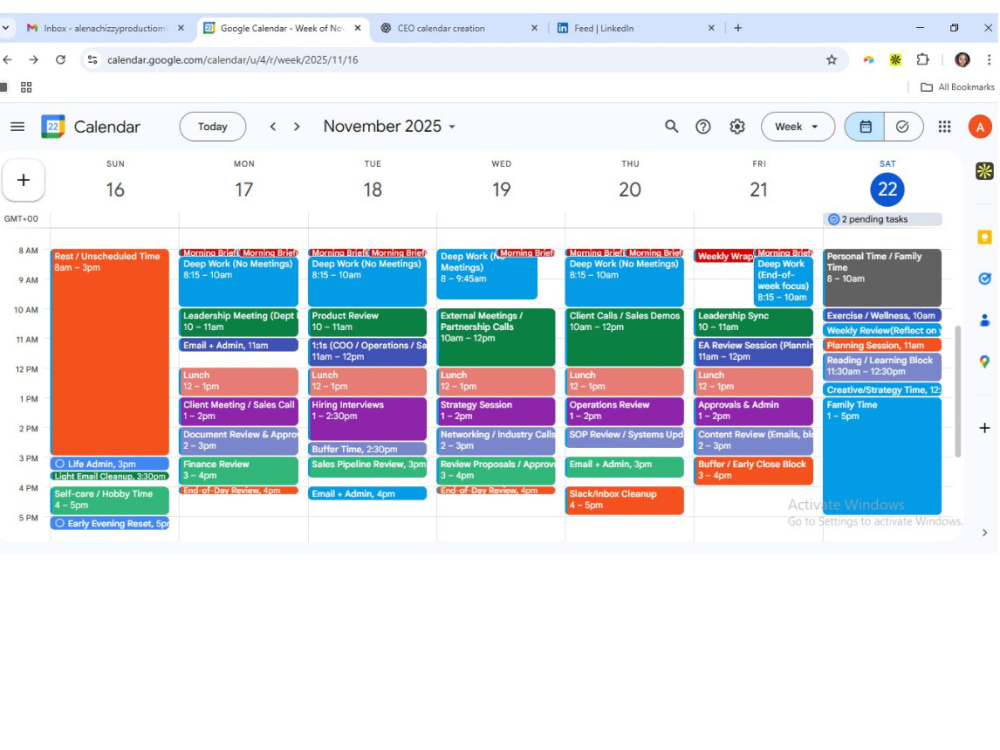Open Buffer / Early Close Block event
The height and width of the screenshot is (750, 1000).
pos(753,471)
